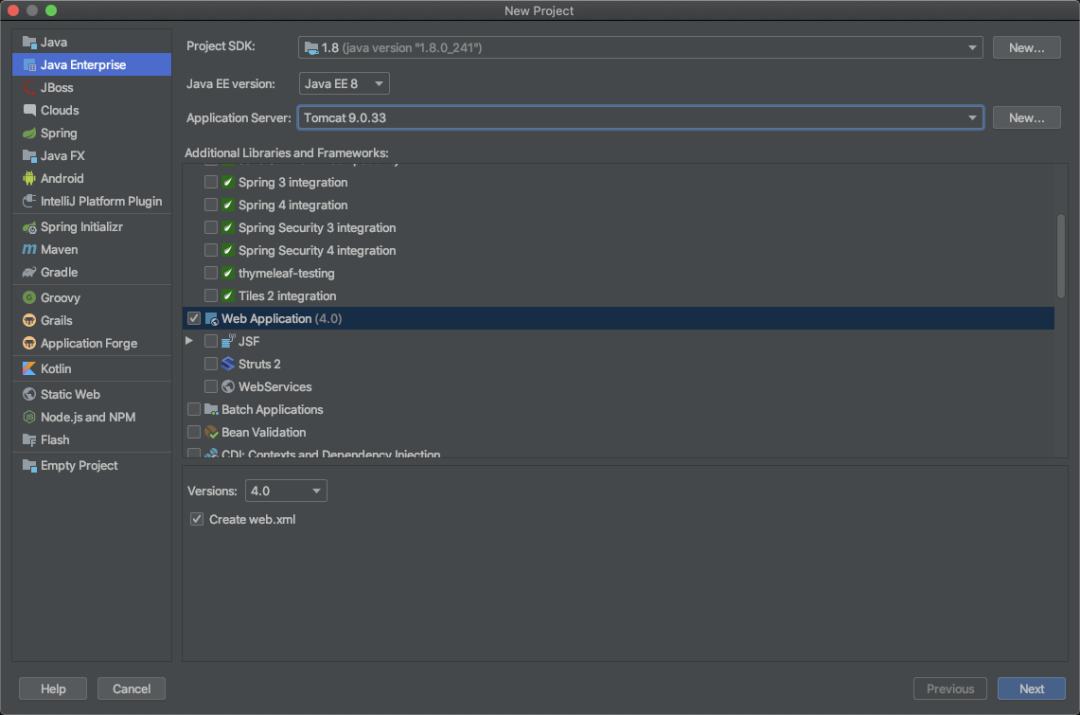The image size is (1080, 715).
Task: Click the Web Application framework icon
Action: tap(211, 318)
